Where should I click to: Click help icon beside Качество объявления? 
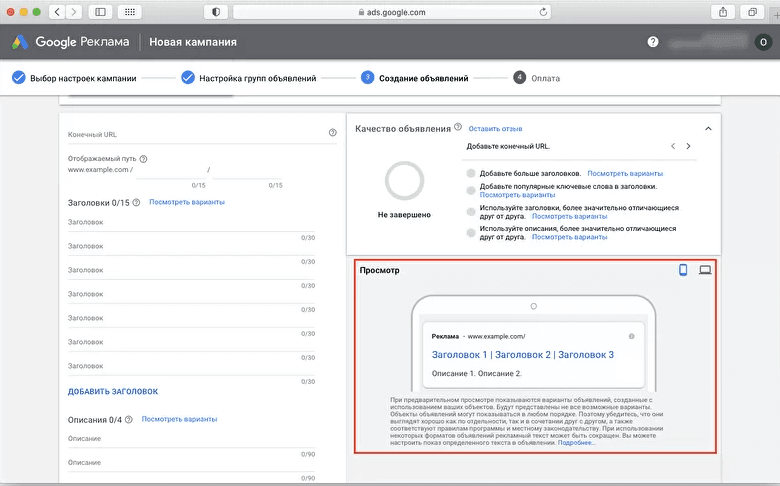click(458, 127)
